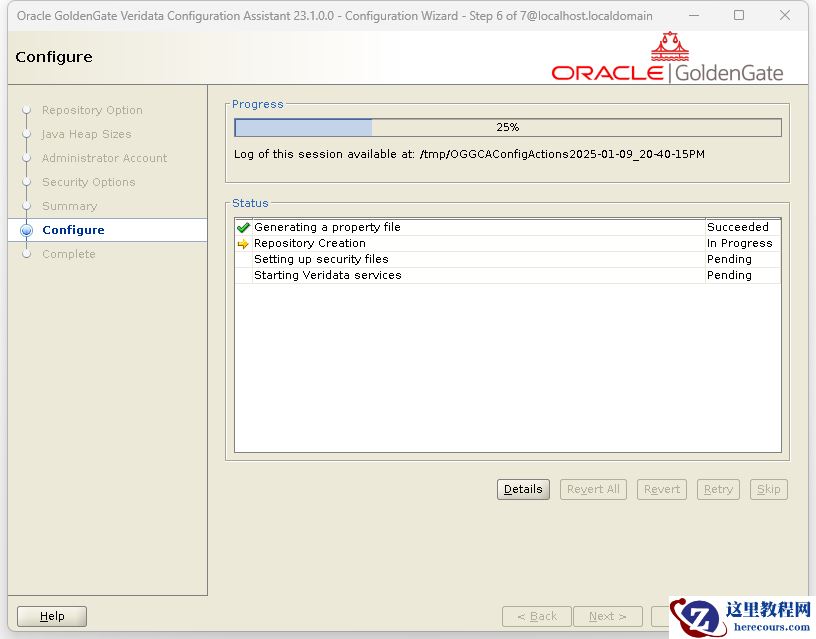
Task: Advance with the Next button
Action: tap(607, 616)
